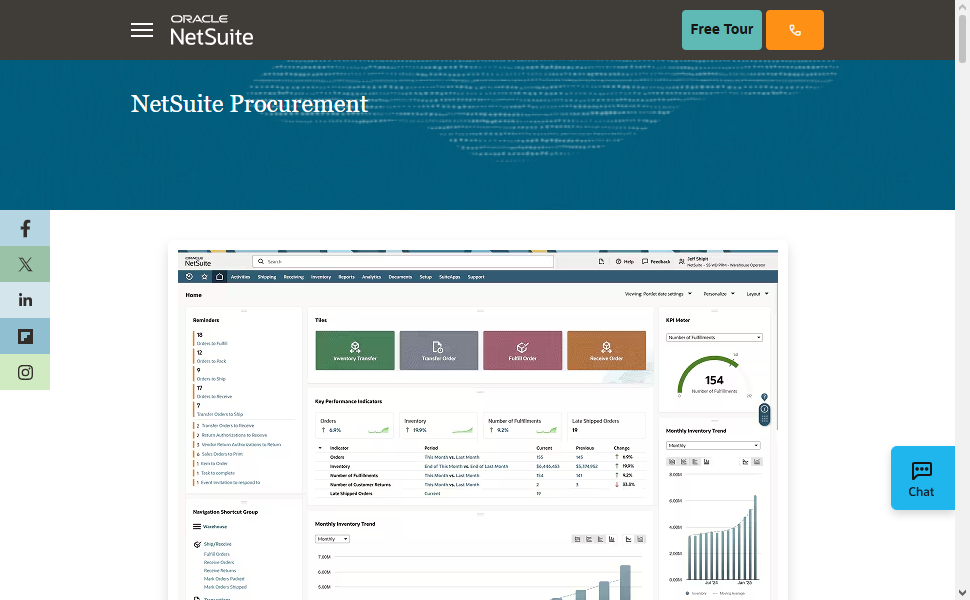The width and height of the screenshot is (970, 600).
Task: Click the Number of Customer Returns row
Action: 480,484
